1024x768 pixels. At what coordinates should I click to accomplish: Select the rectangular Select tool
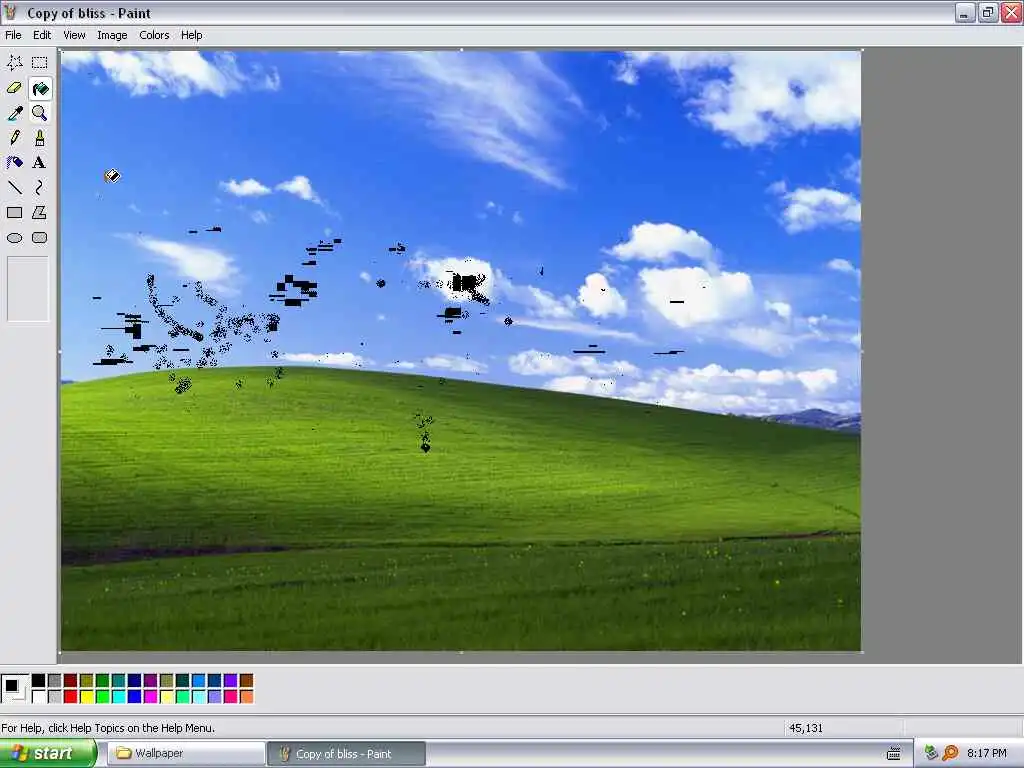(40, 63)
